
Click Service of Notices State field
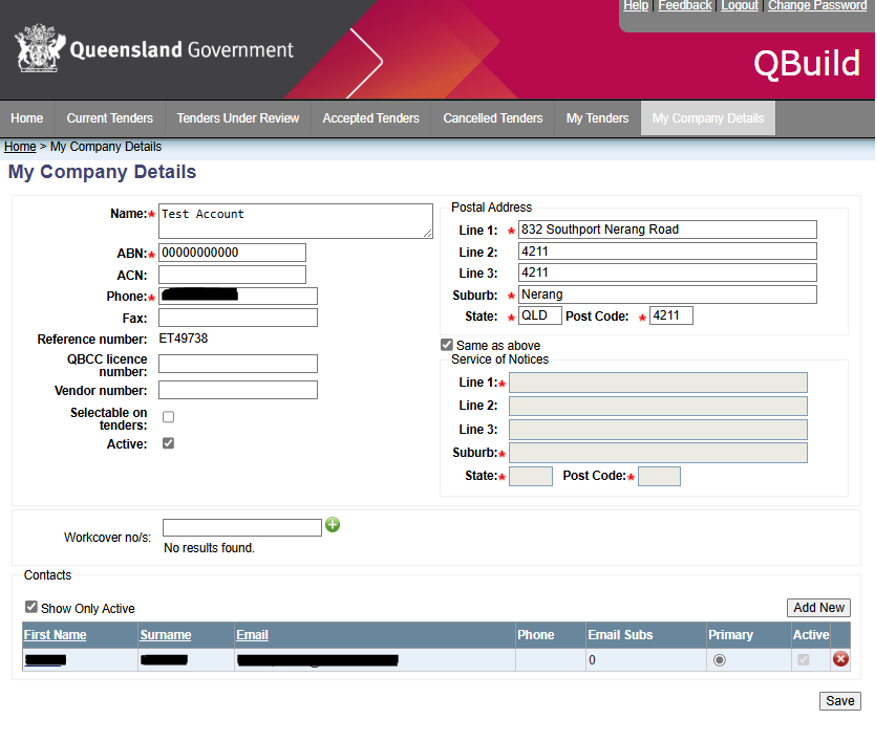531,476
